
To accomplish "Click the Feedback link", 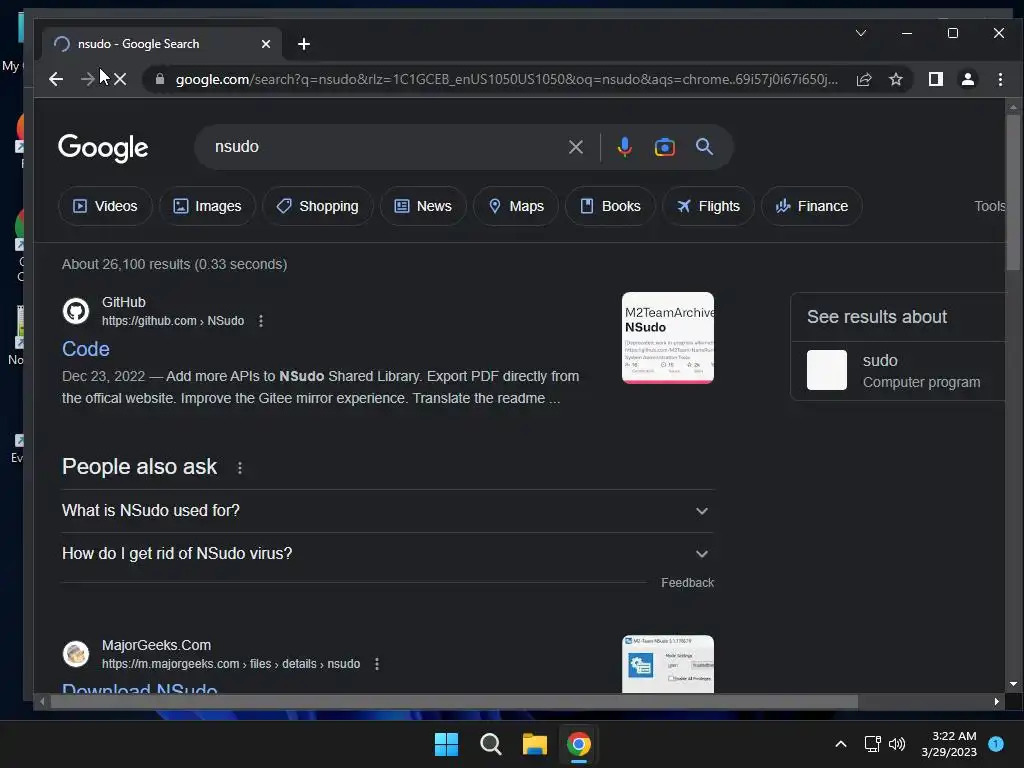I will [x=687, y=583].
